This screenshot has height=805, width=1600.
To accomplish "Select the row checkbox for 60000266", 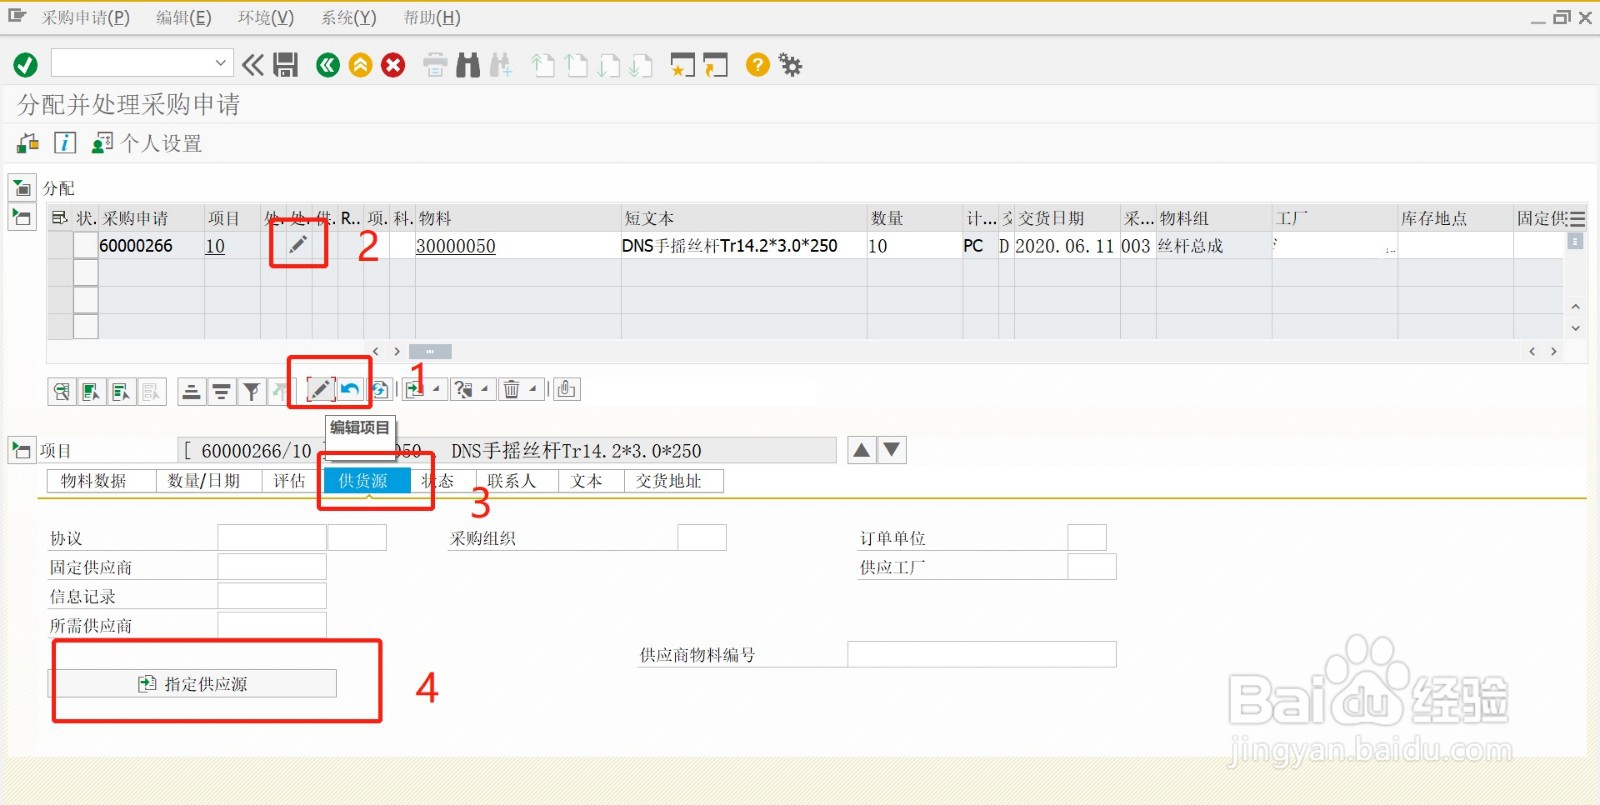I will point(86,246).
